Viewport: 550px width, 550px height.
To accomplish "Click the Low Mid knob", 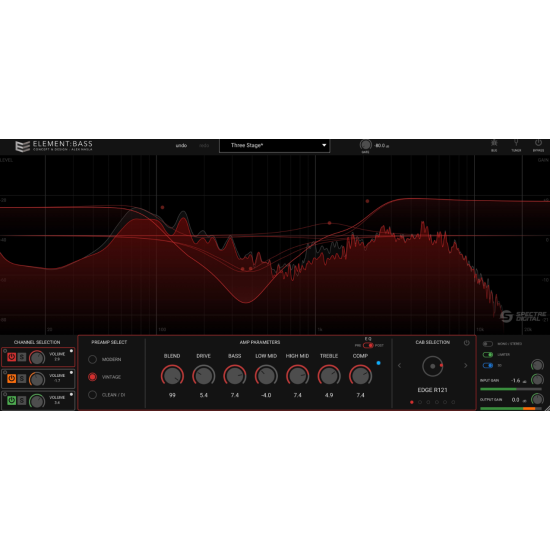I will click(x=266, y=376).
